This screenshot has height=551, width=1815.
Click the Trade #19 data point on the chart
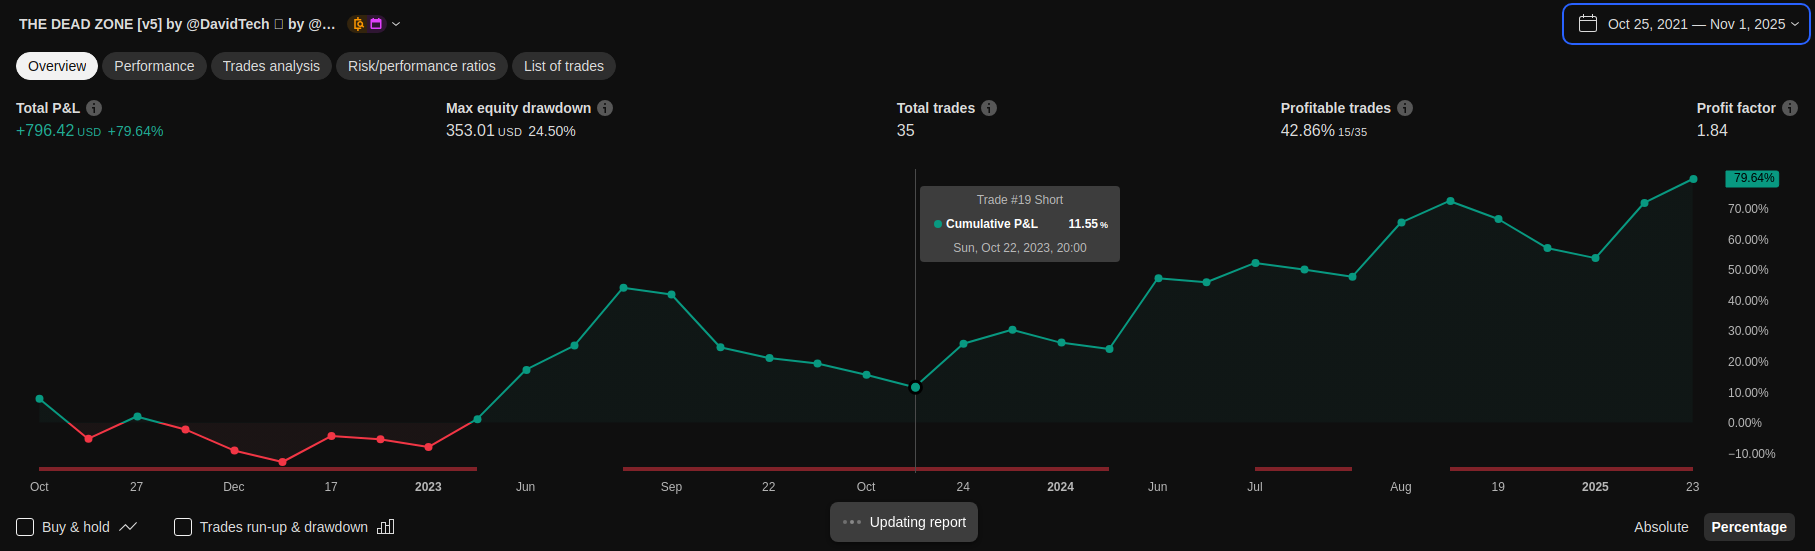(915, 387)
